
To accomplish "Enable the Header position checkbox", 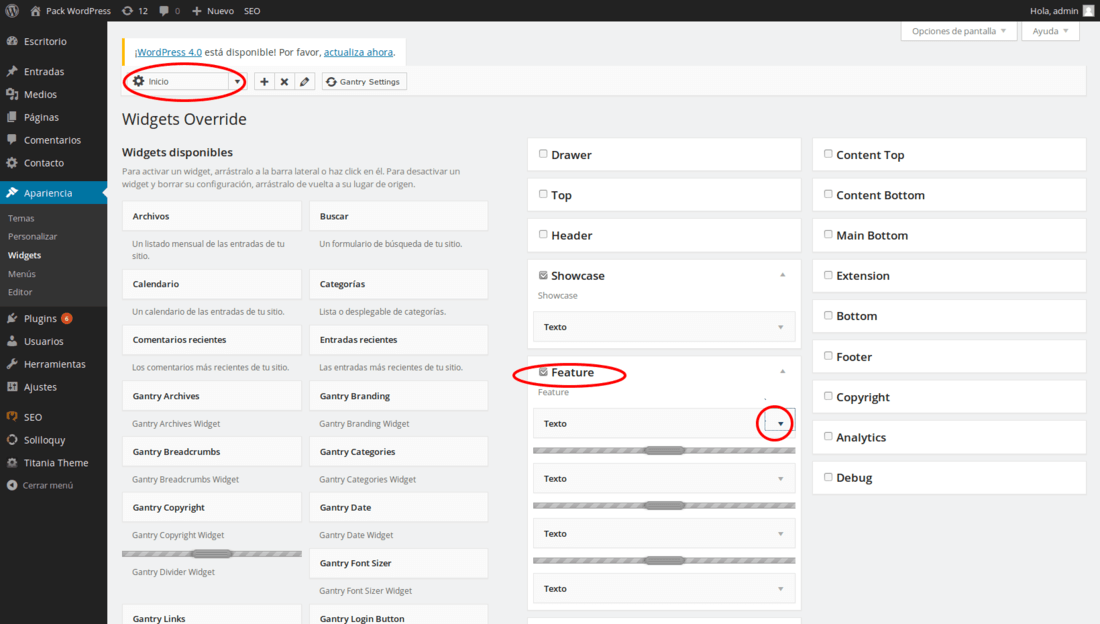I will tap(543, 234).
